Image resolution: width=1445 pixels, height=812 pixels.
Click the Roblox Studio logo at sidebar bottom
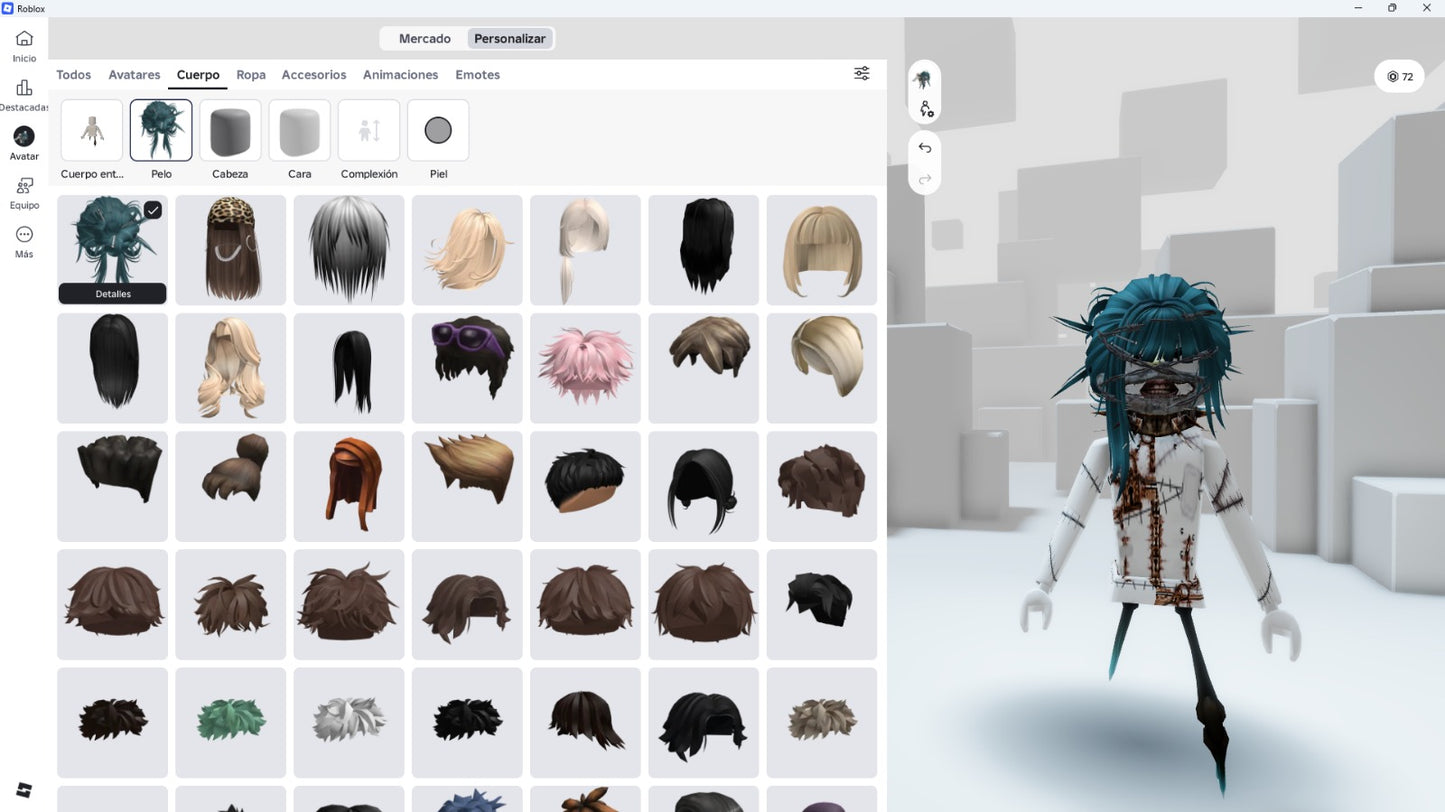point(24,790)
